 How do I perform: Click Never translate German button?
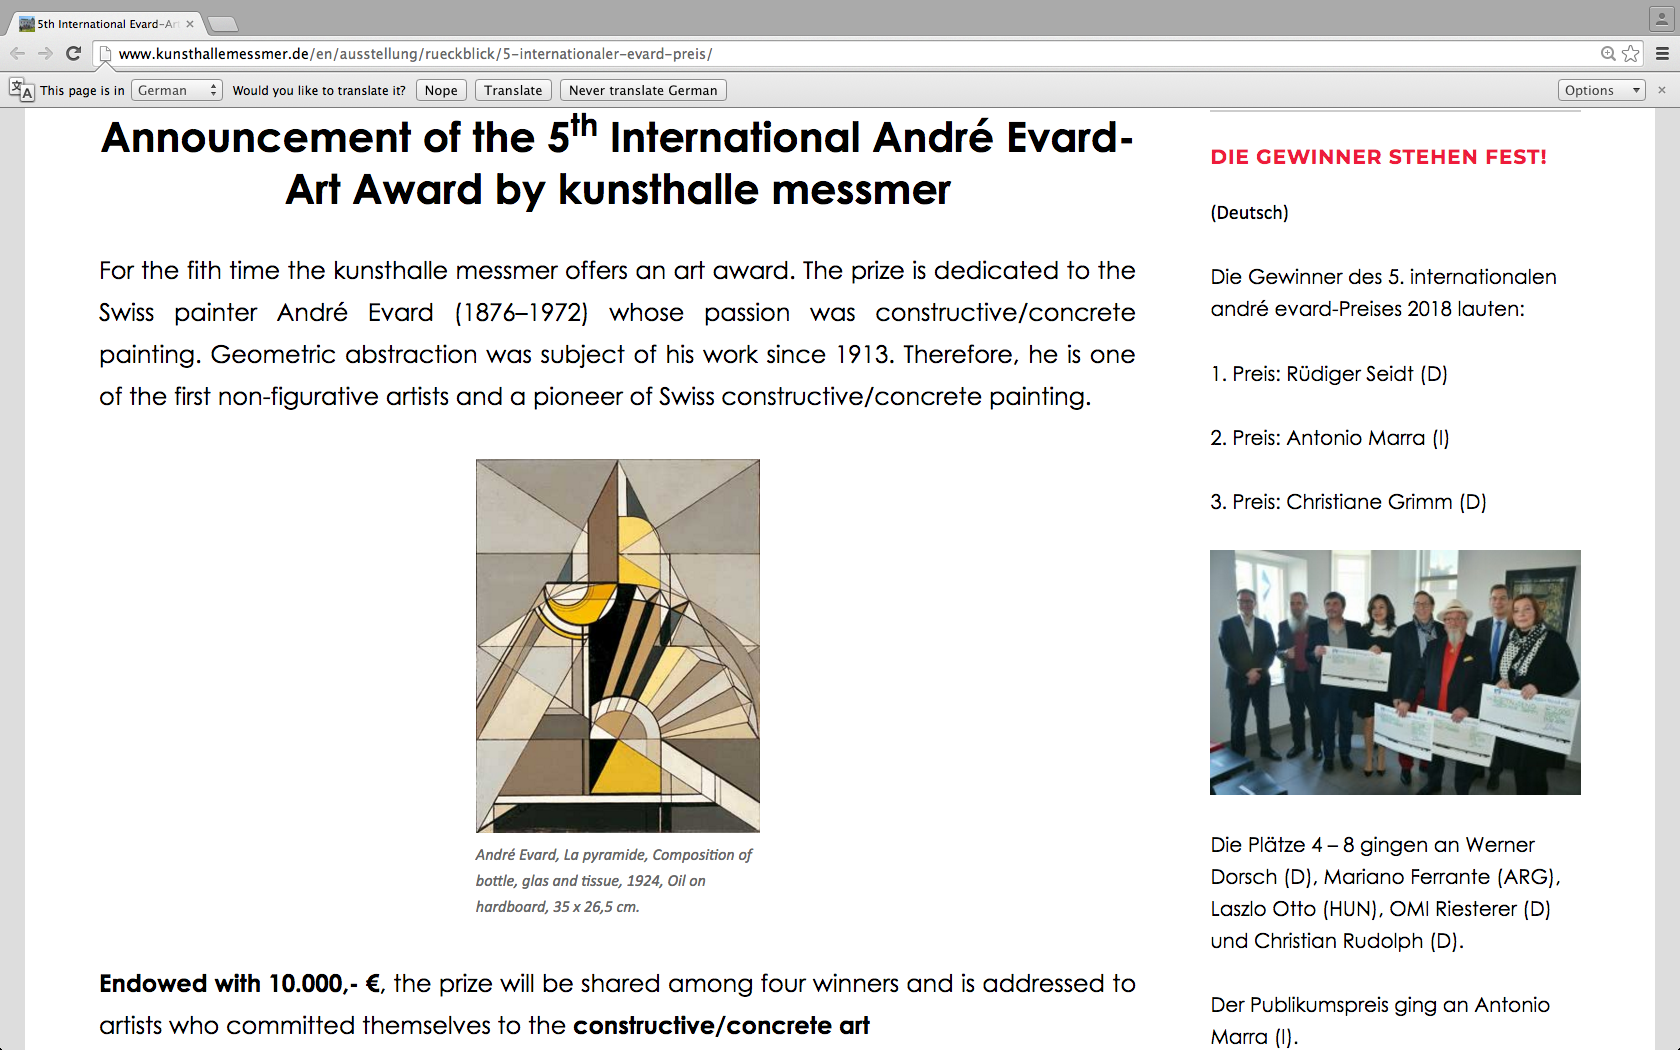tap(643, 90)
